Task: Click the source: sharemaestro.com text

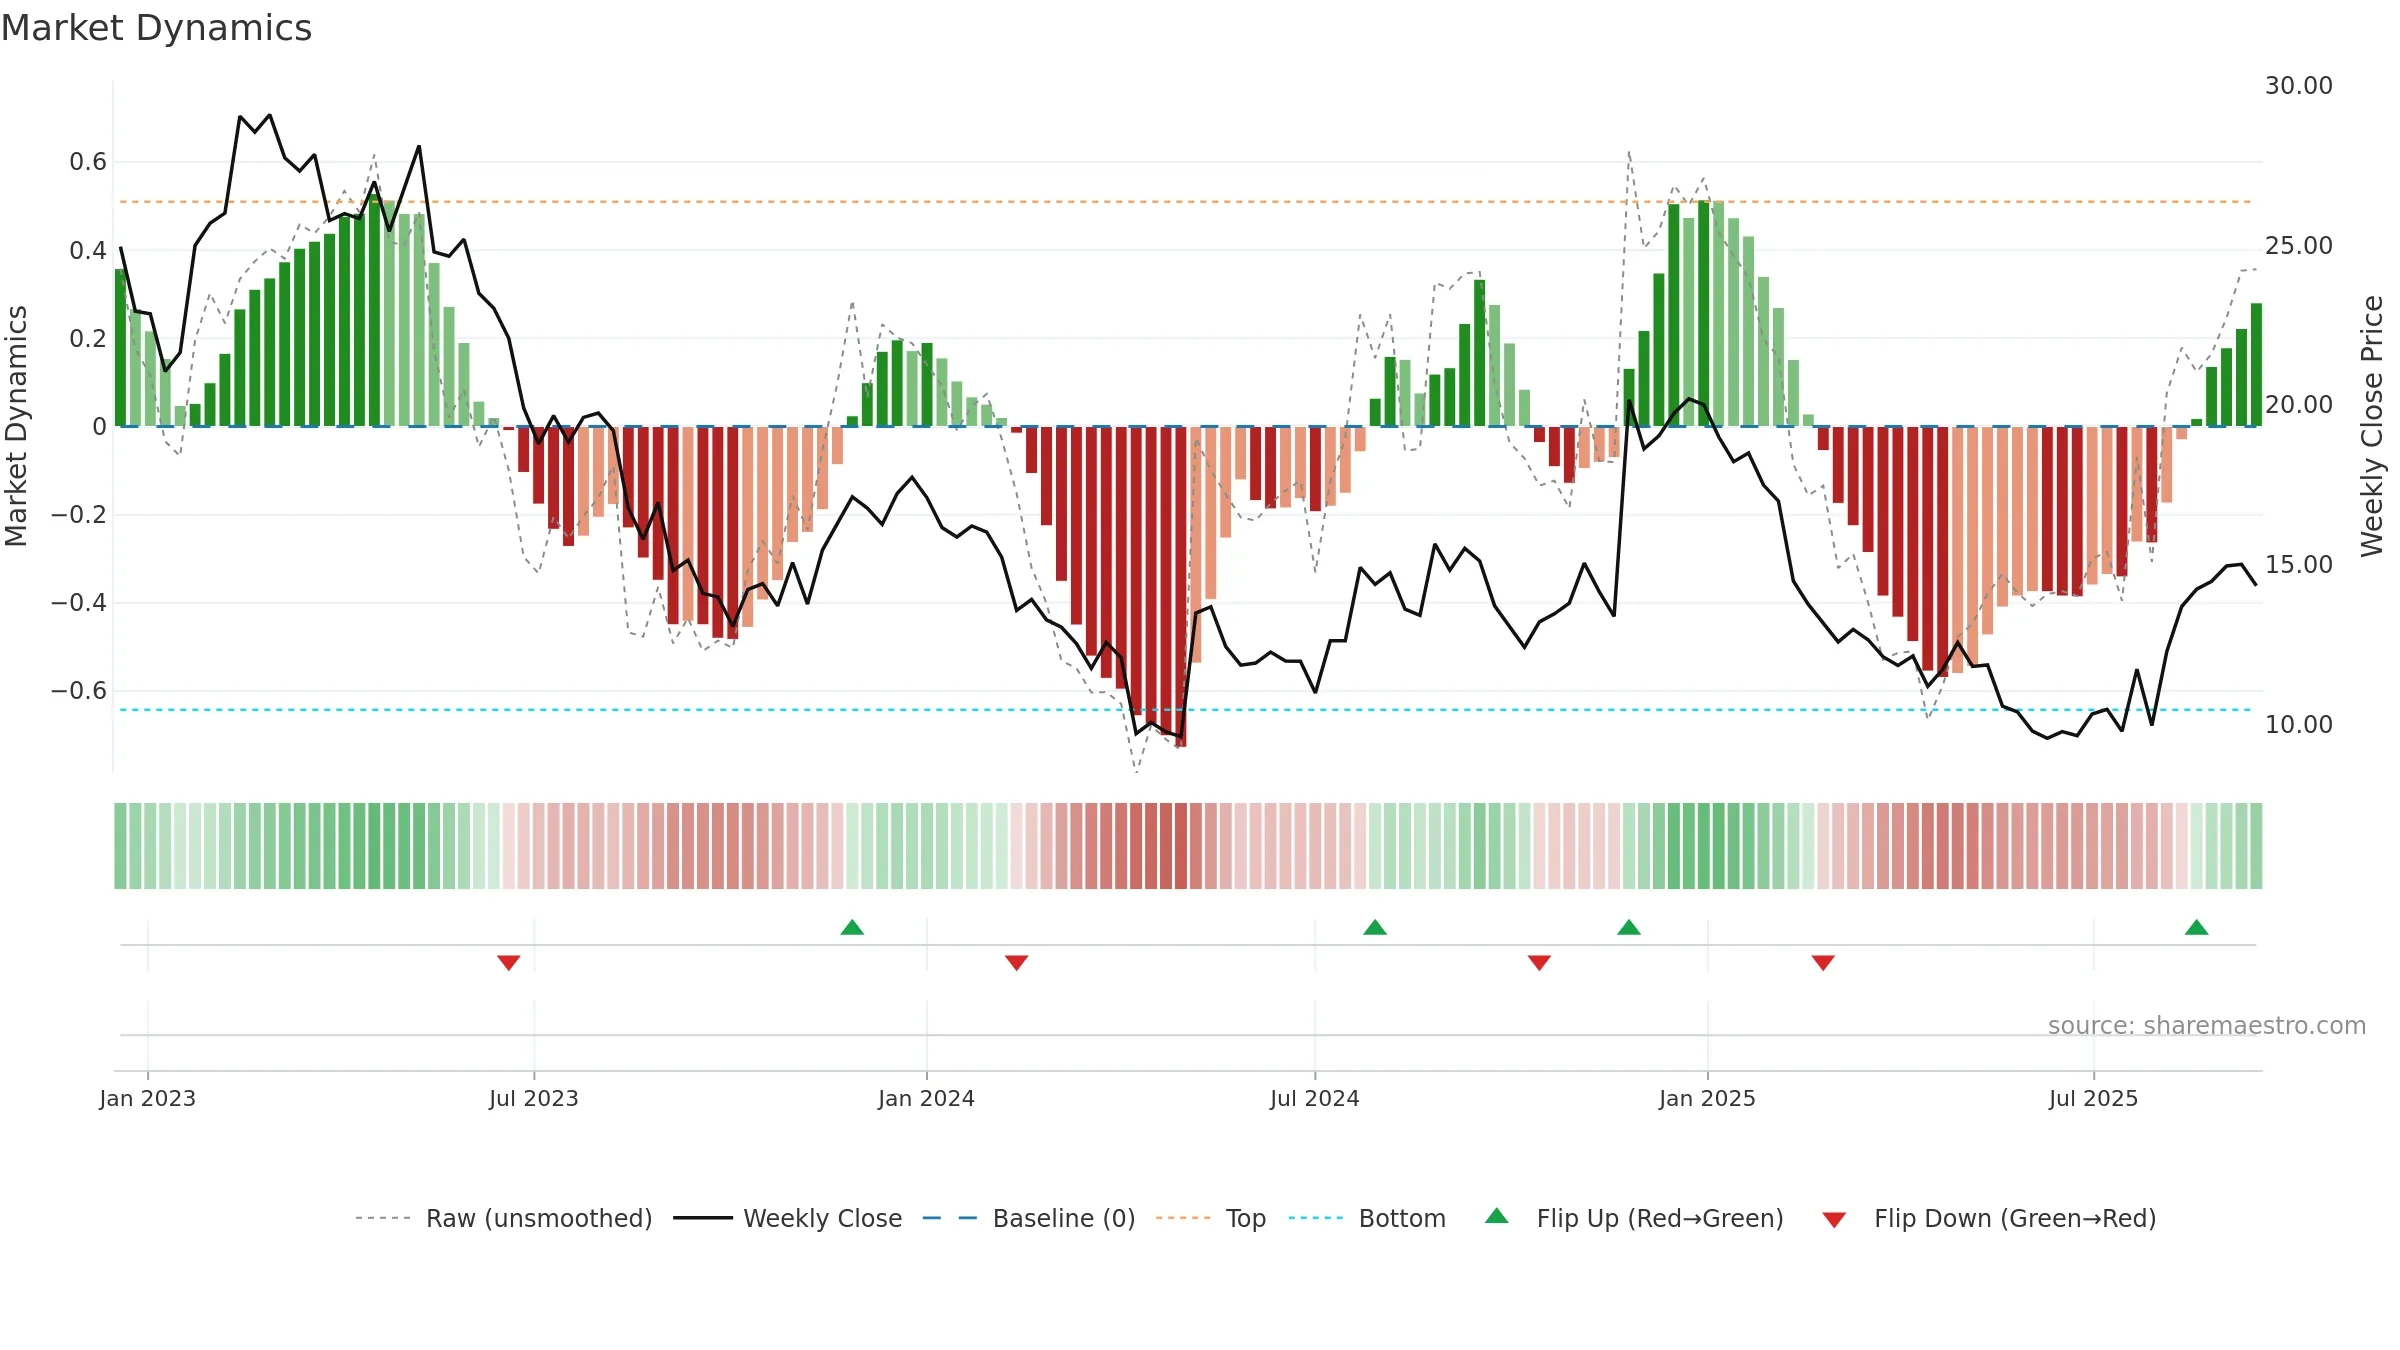Action: (2207, 1025)
